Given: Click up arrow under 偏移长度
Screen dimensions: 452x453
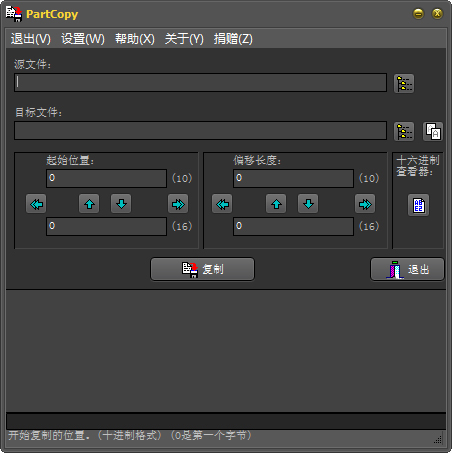Looking at the screenshot, I should click(x=276, y=204).
